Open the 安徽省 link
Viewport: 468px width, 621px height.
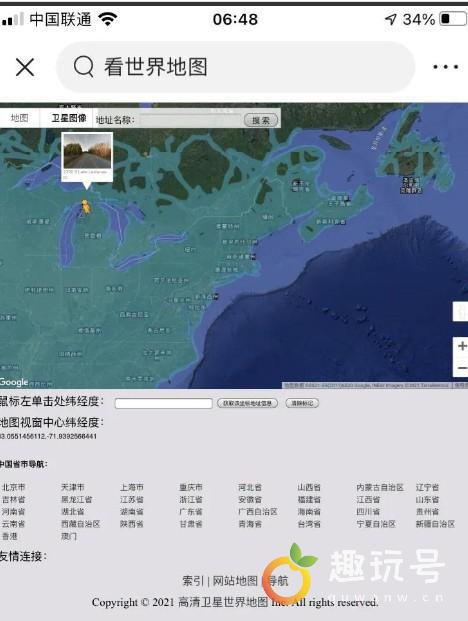pyautogui.click(x=250, y=499)
